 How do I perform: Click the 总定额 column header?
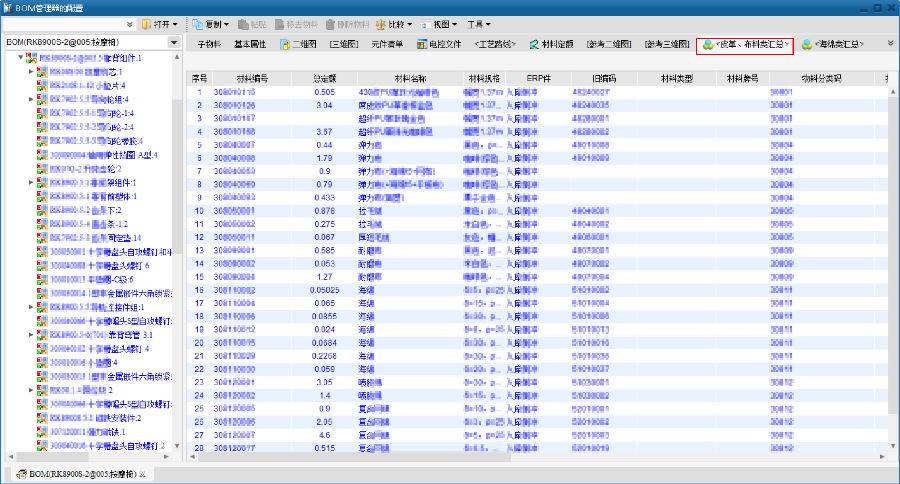(323, 77)
